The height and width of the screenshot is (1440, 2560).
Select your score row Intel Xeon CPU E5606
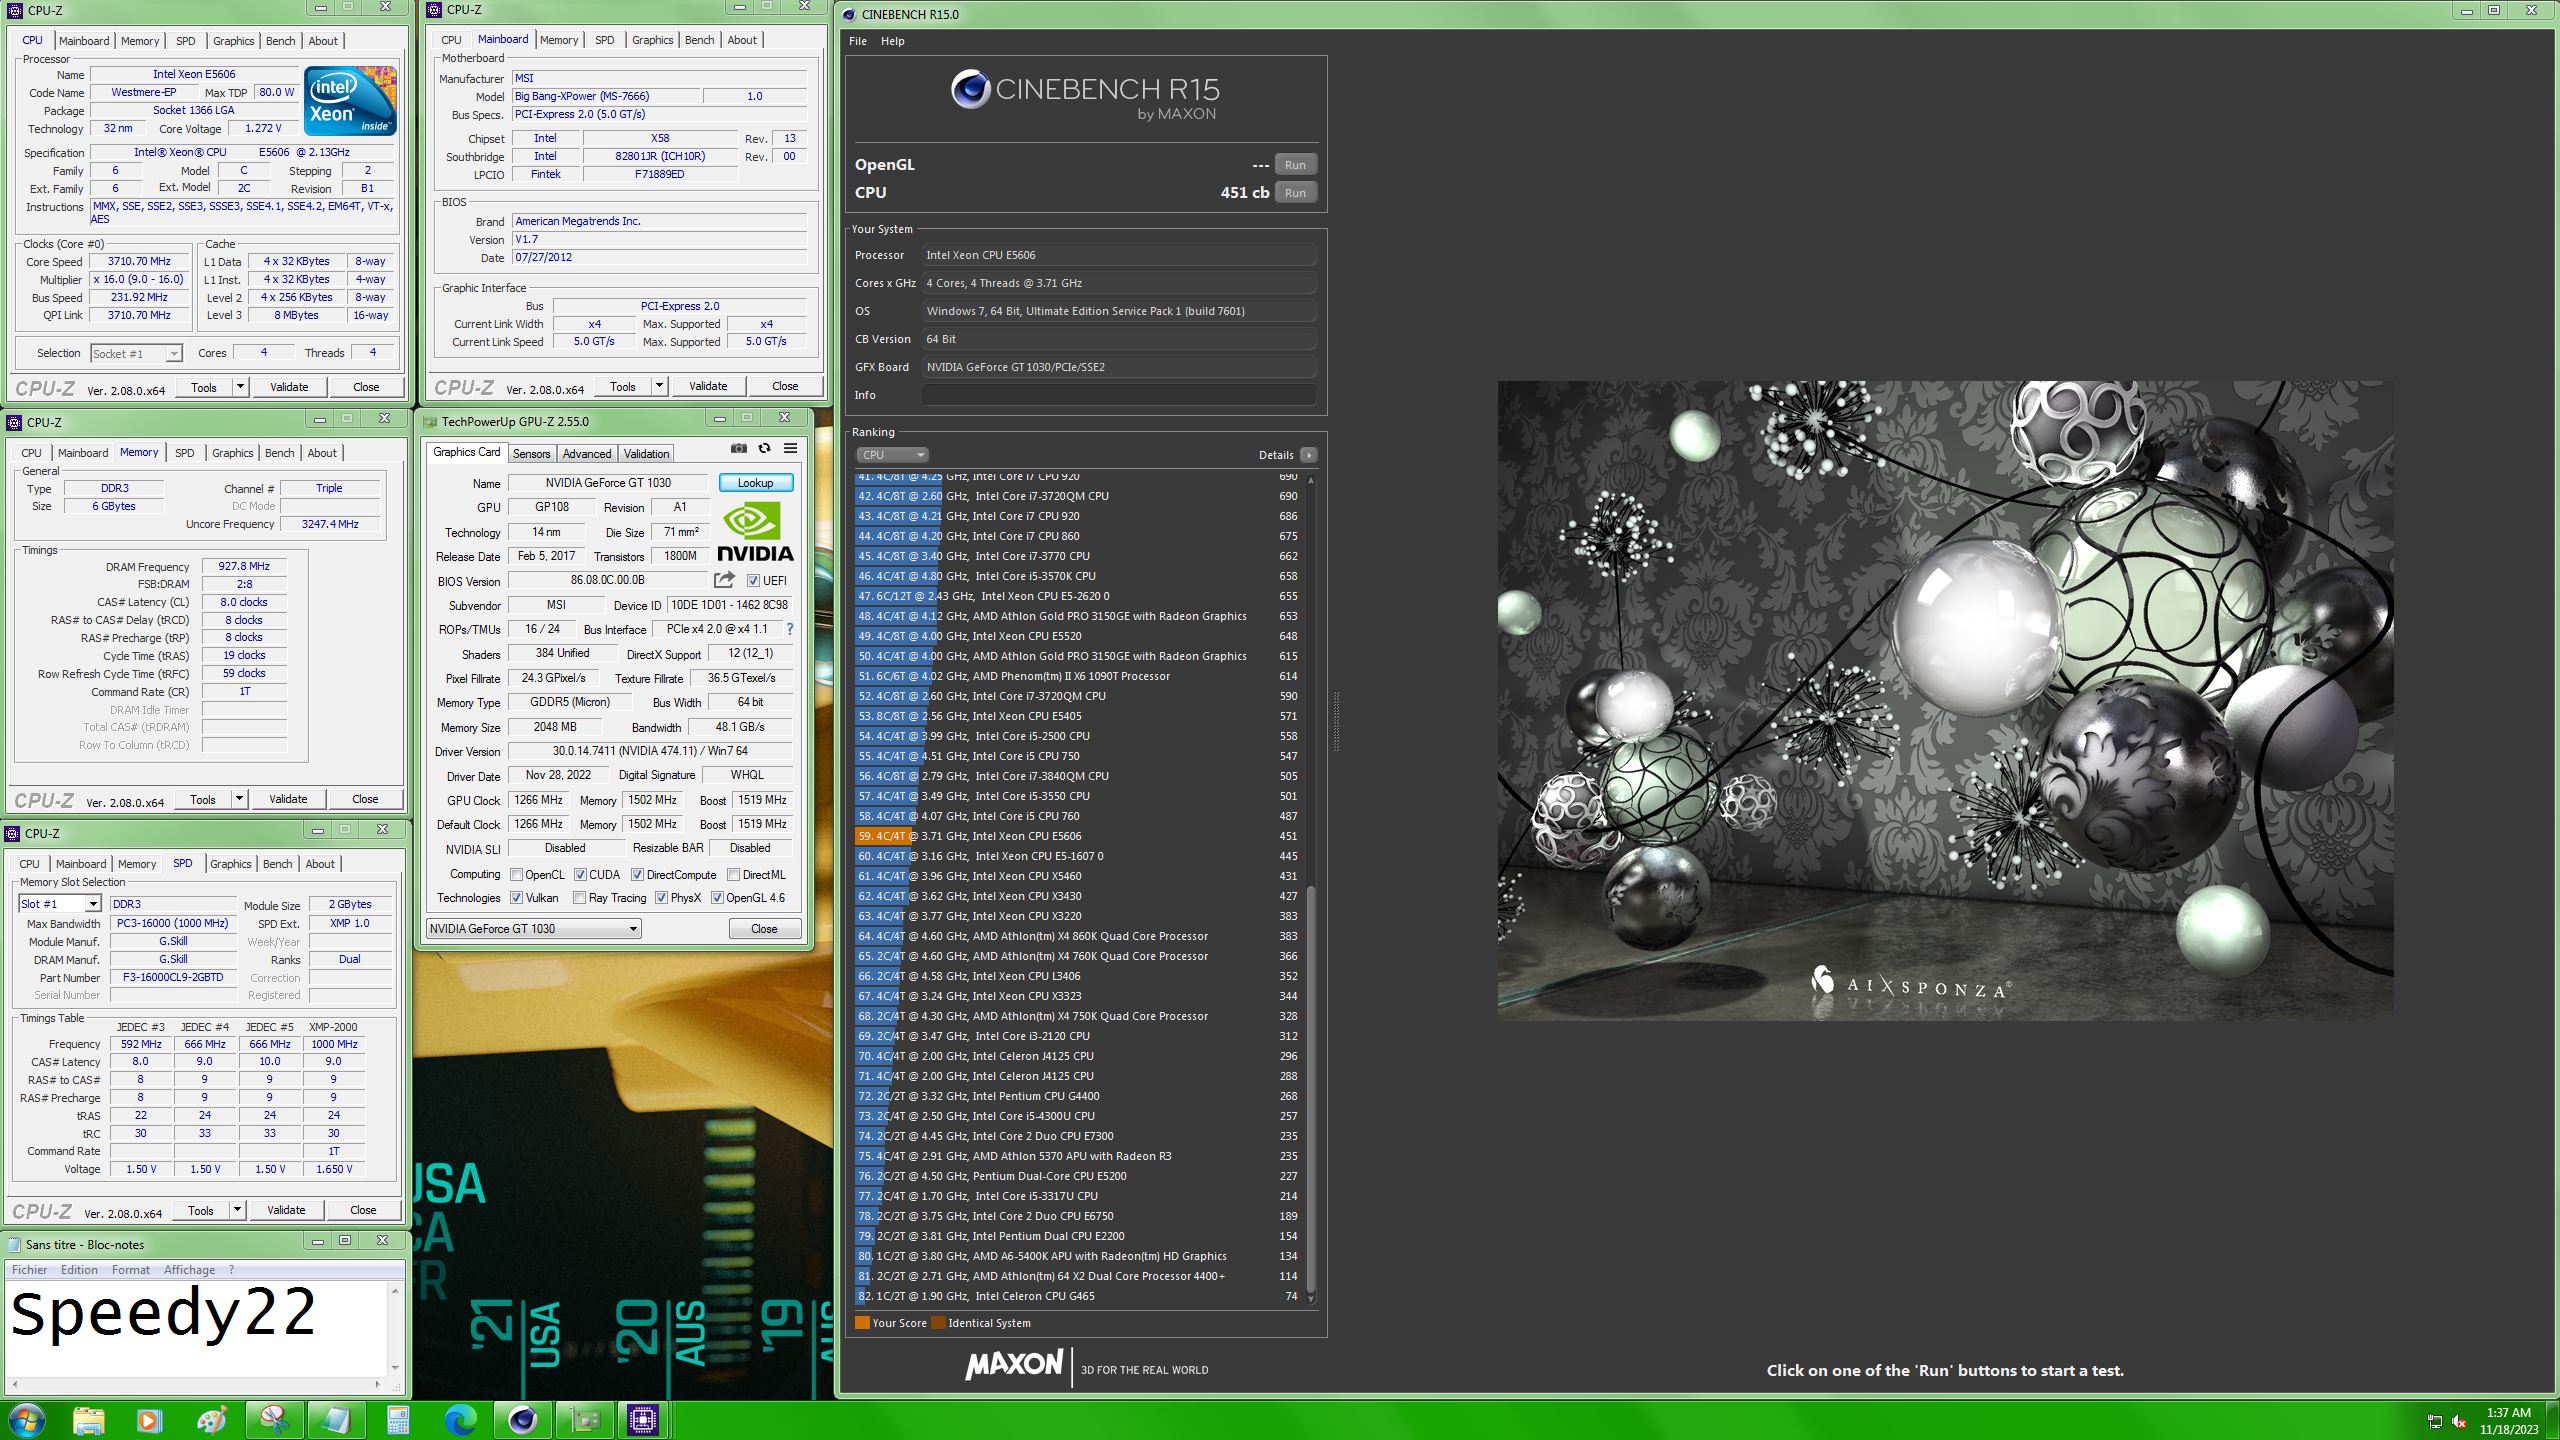coord(1078,836)
